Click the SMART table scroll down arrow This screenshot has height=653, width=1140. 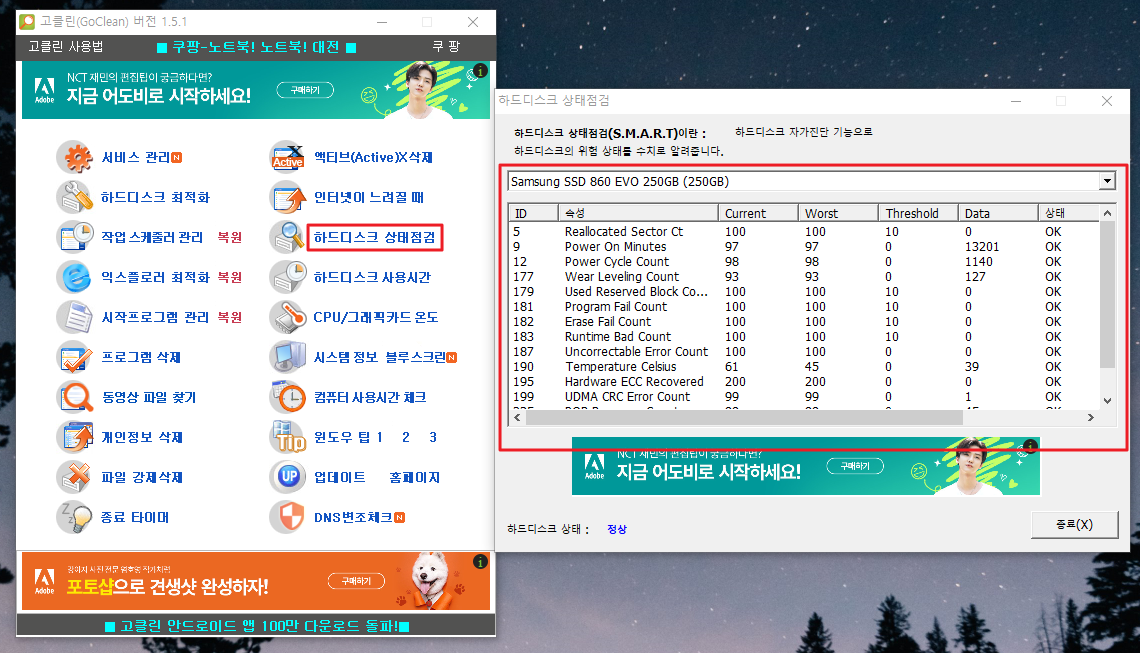click(x=1107, y=401)
